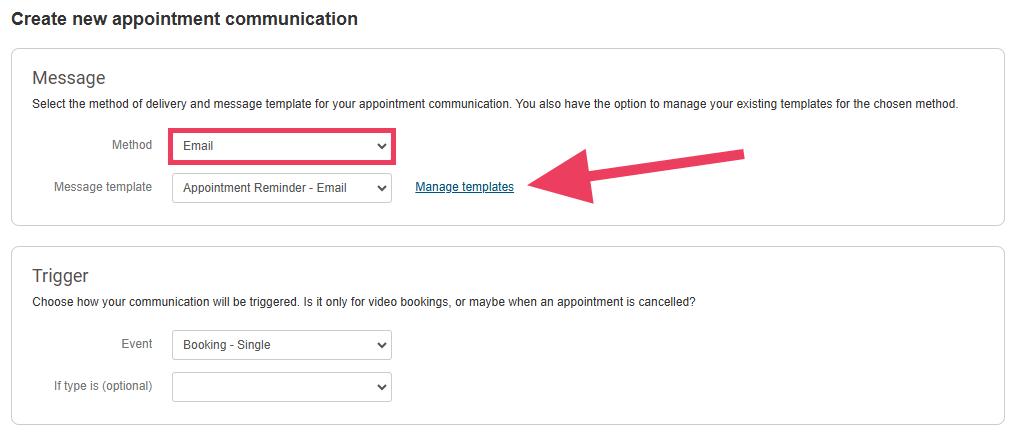1013x432 pixels.
Task: Click the Message template field label
Action: pyautogui.click(x=103, y=187)
